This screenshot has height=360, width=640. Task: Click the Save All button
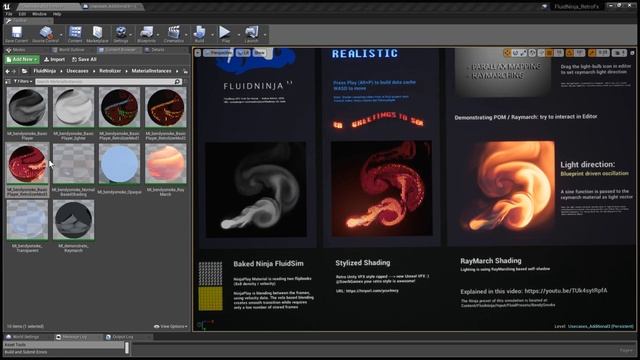point(84,60)
